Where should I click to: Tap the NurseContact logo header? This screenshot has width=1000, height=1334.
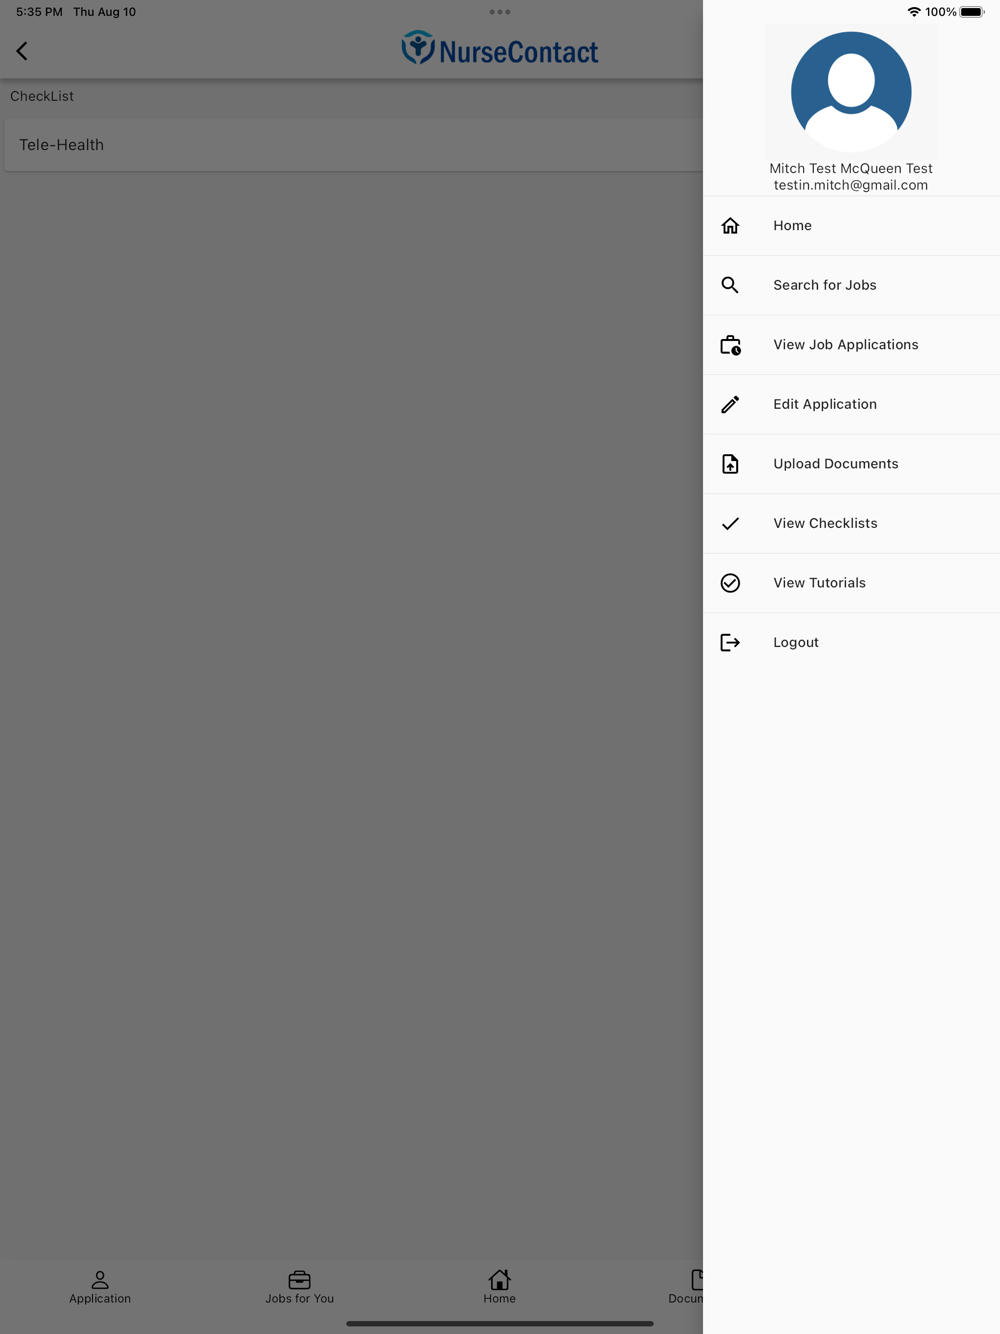pyautogui.click(x=500, y=49)
